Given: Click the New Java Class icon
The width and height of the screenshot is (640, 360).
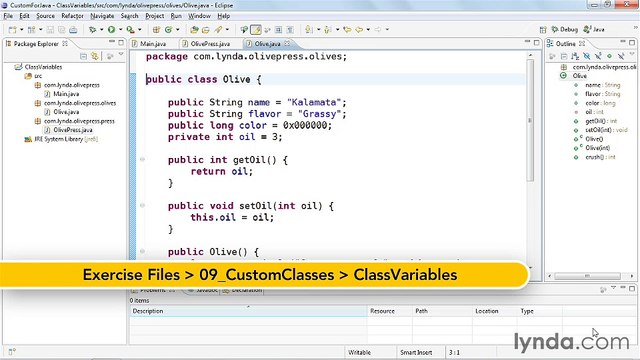Looking at the screenshot, I should (168, 30).
